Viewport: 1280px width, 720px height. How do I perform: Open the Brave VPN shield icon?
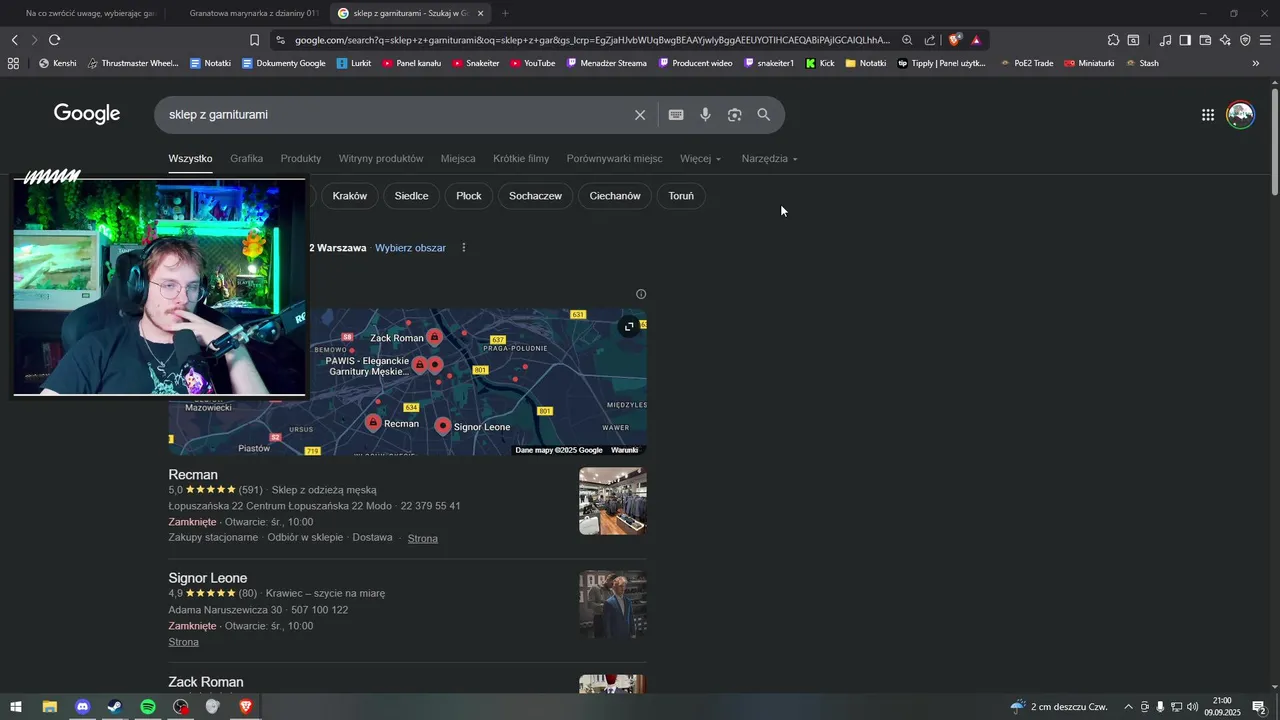click(1245, 40)
